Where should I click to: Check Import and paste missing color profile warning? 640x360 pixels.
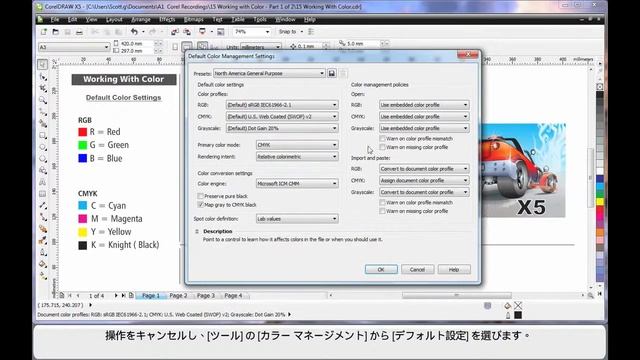point(382,211)
